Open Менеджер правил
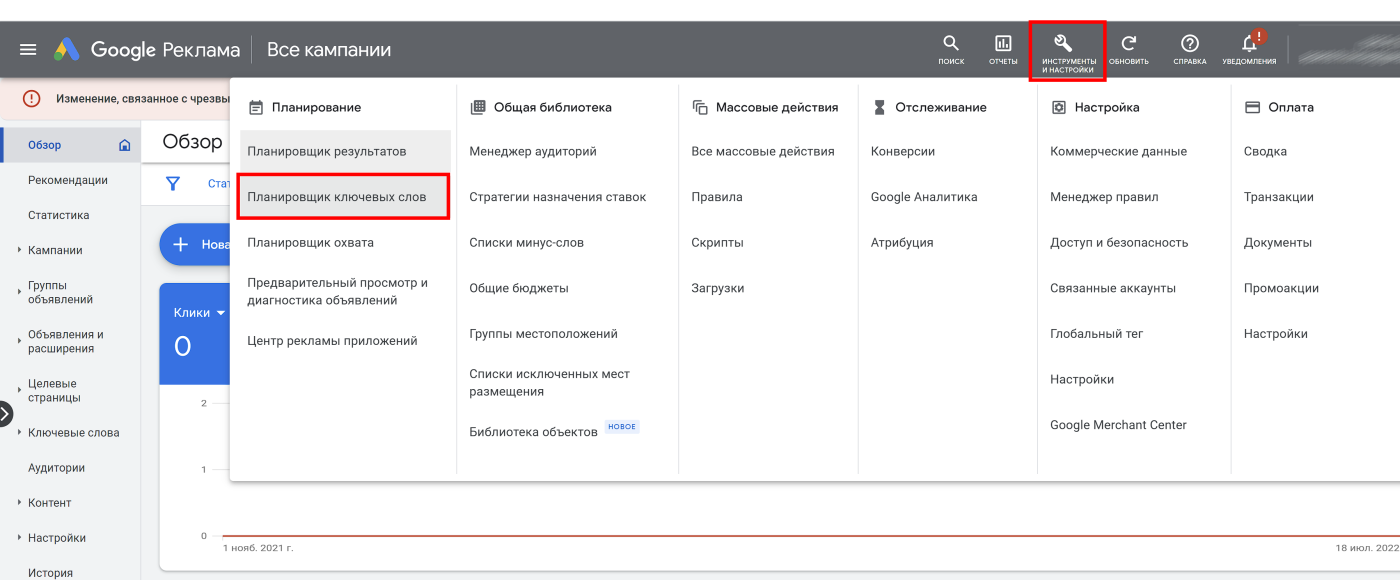 [1104, 197]
